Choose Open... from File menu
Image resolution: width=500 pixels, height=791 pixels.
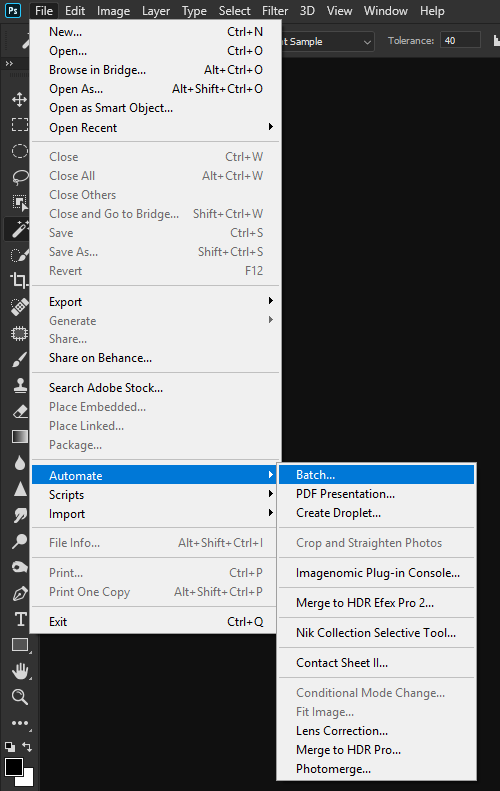[156, 51]
